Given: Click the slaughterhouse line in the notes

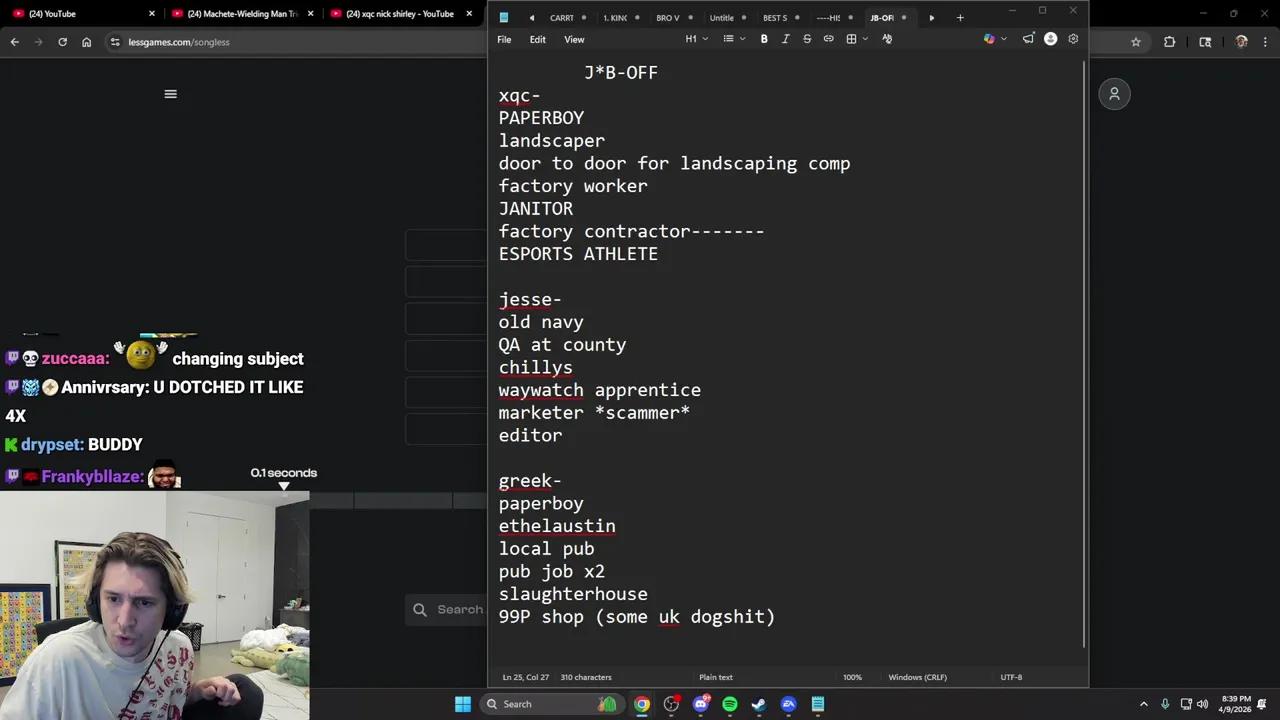Looking at the screenshot, I should (x=573, y=594).
